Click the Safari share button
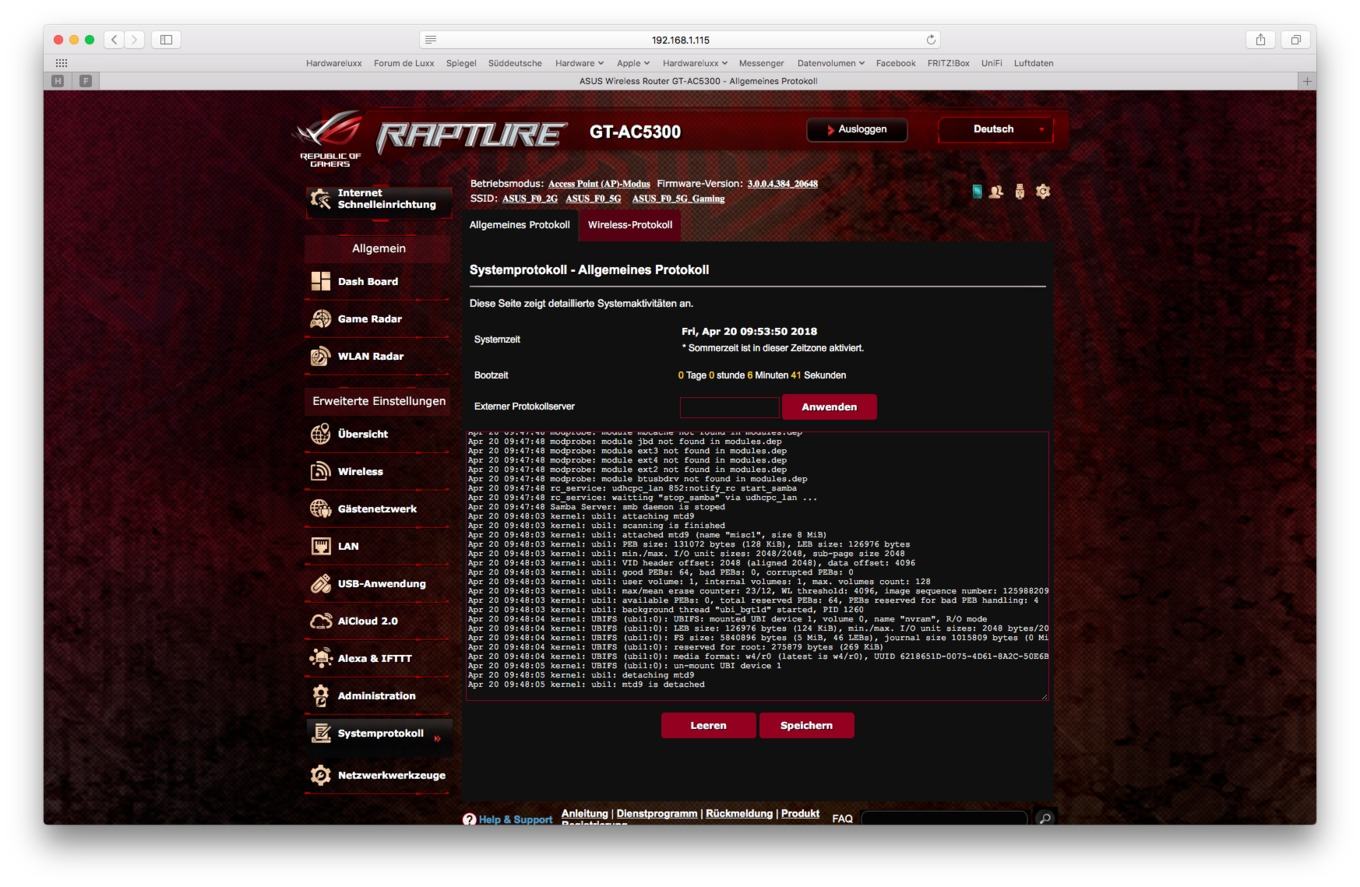 pyautogui.click(x=1260, y=40)
